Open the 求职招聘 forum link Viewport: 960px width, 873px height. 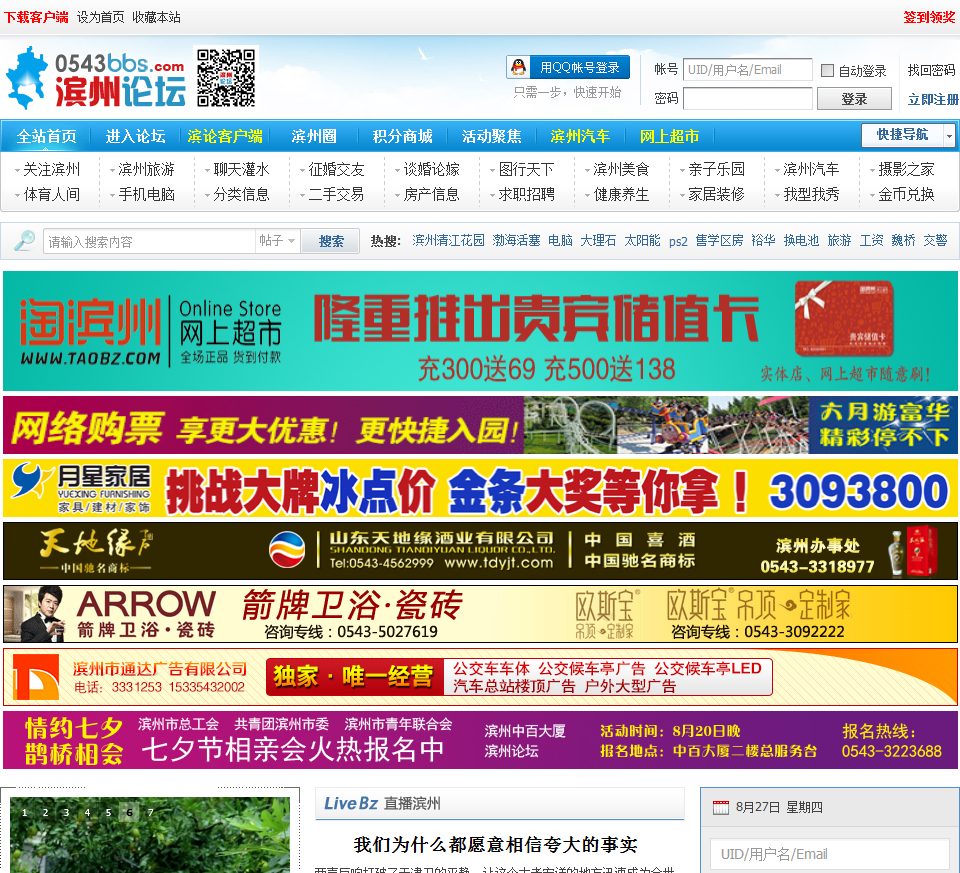coord(526,195)
